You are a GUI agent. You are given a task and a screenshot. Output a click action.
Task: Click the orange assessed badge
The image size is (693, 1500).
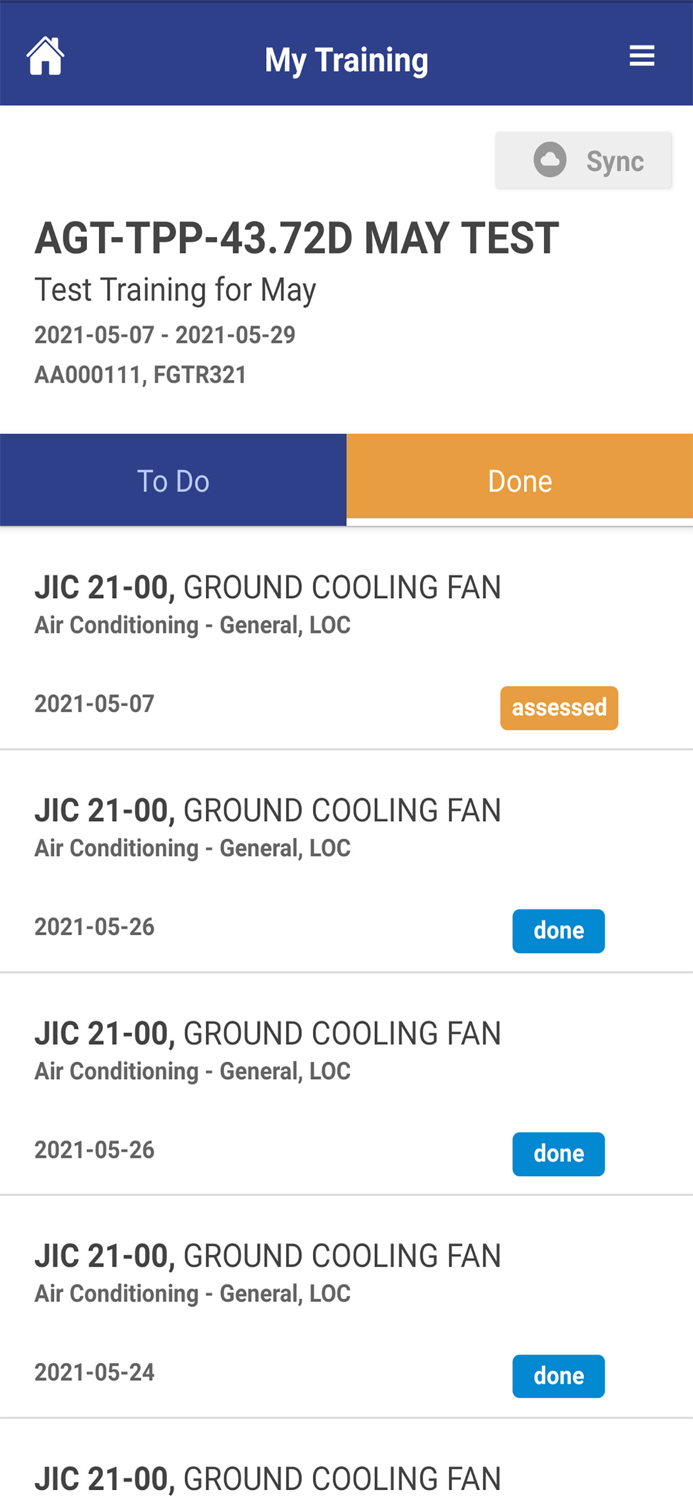point(559,708)
